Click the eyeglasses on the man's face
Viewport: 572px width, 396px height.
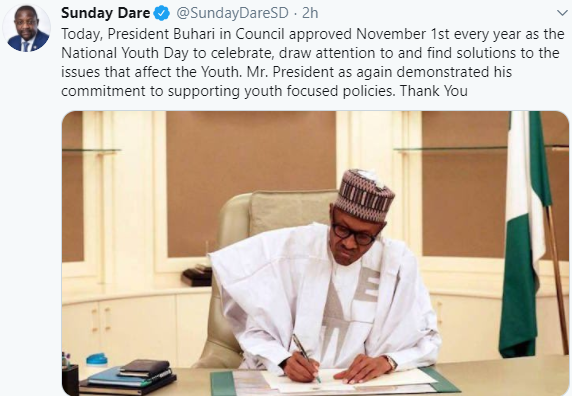[353, 234]
